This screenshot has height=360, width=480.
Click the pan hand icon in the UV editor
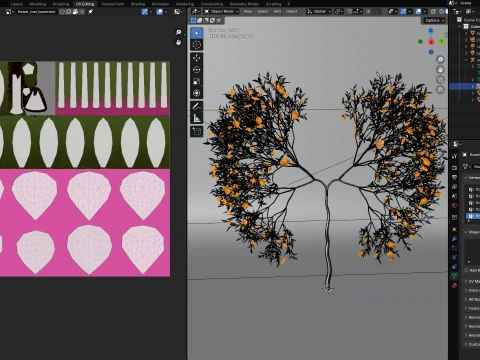point(178,42)
